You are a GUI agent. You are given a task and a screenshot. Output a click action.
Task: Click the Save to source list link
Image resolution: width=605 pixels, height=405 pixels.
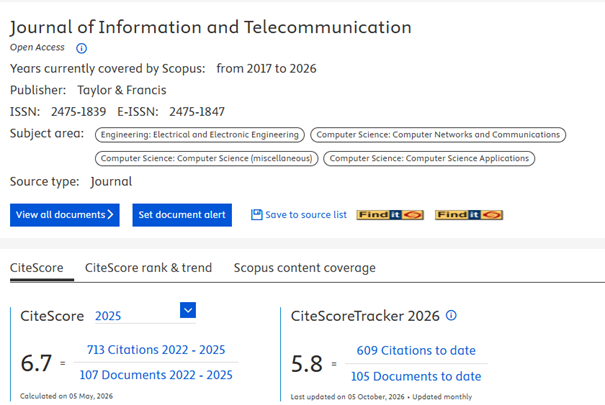pos(306,214)
